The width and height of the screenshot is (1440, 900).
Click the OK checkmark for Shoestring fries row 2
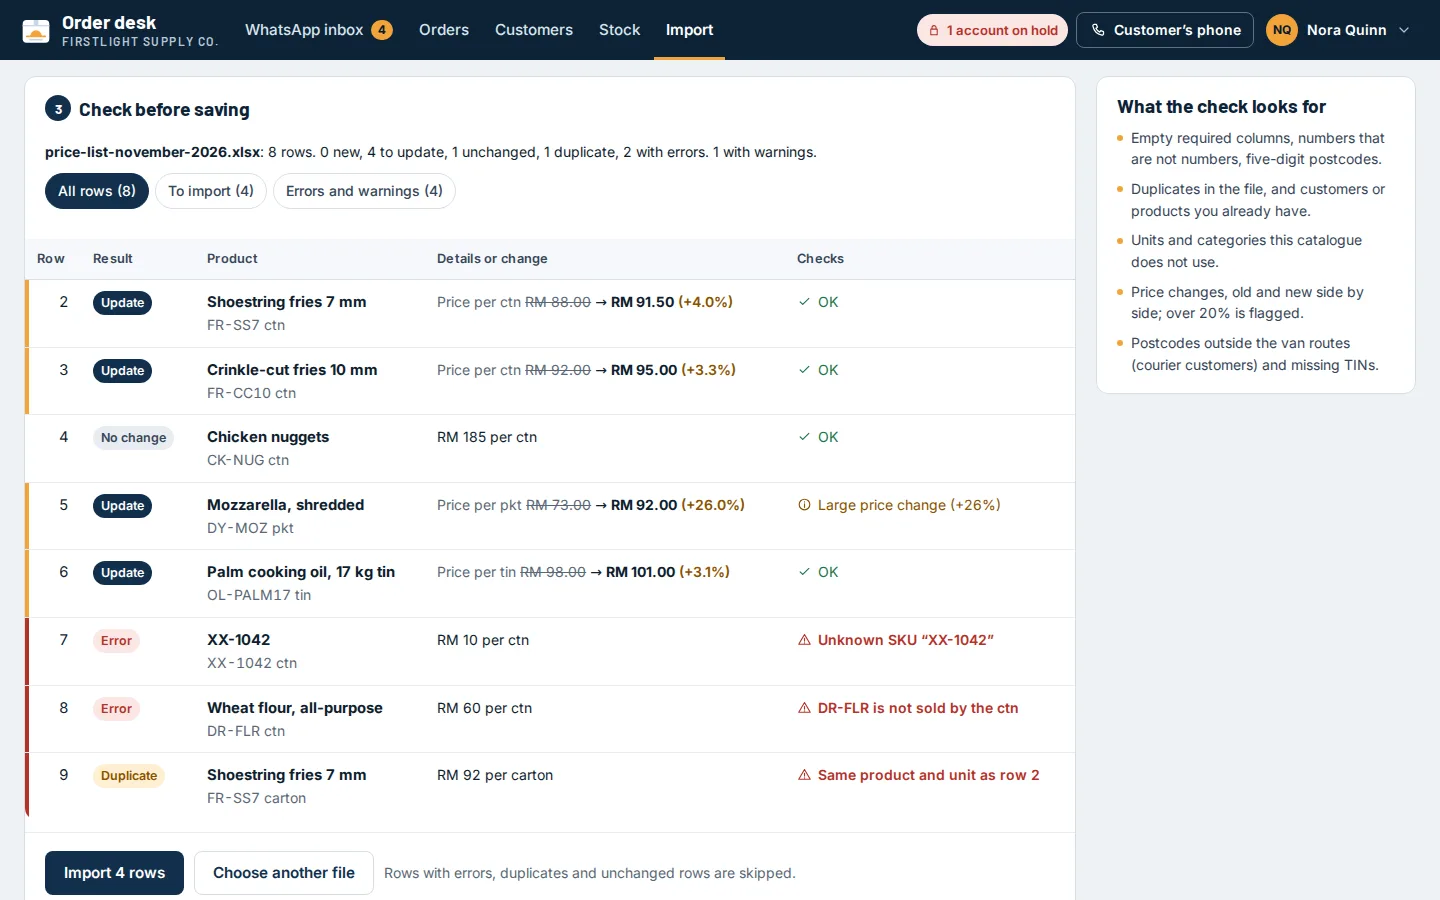[804, 302]
